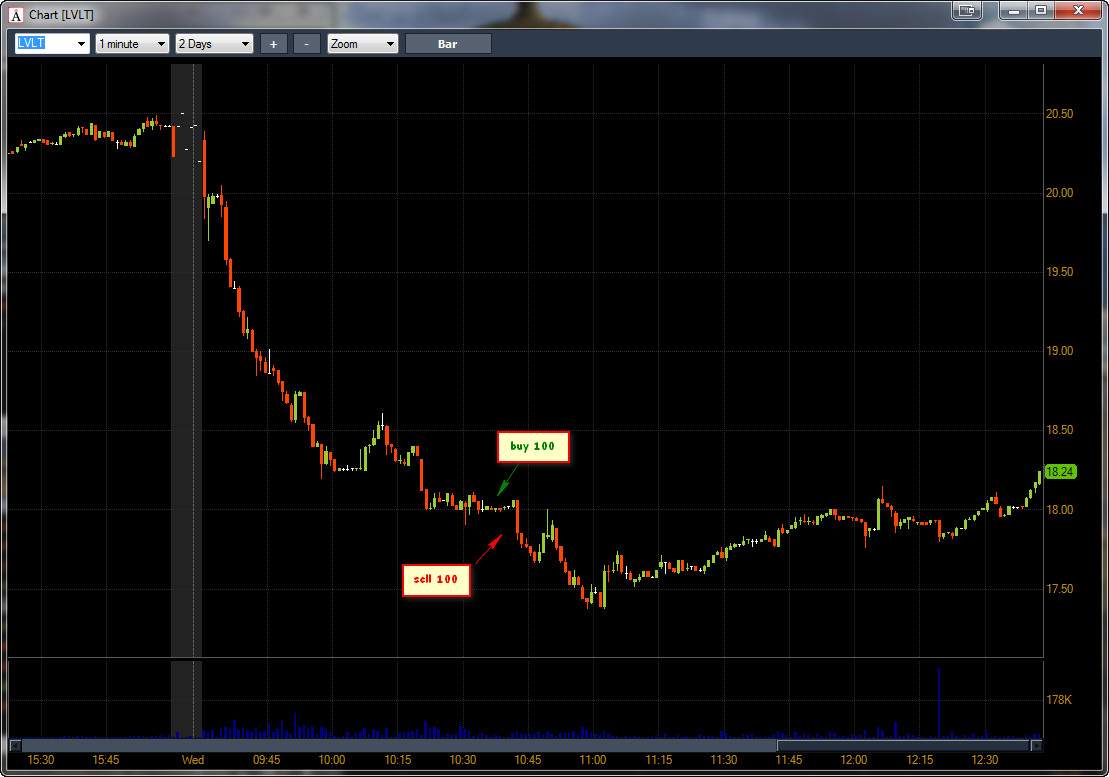Open the Zoom dropdown
This screenshot has width=1109, height=777.
tap(363, 44)
